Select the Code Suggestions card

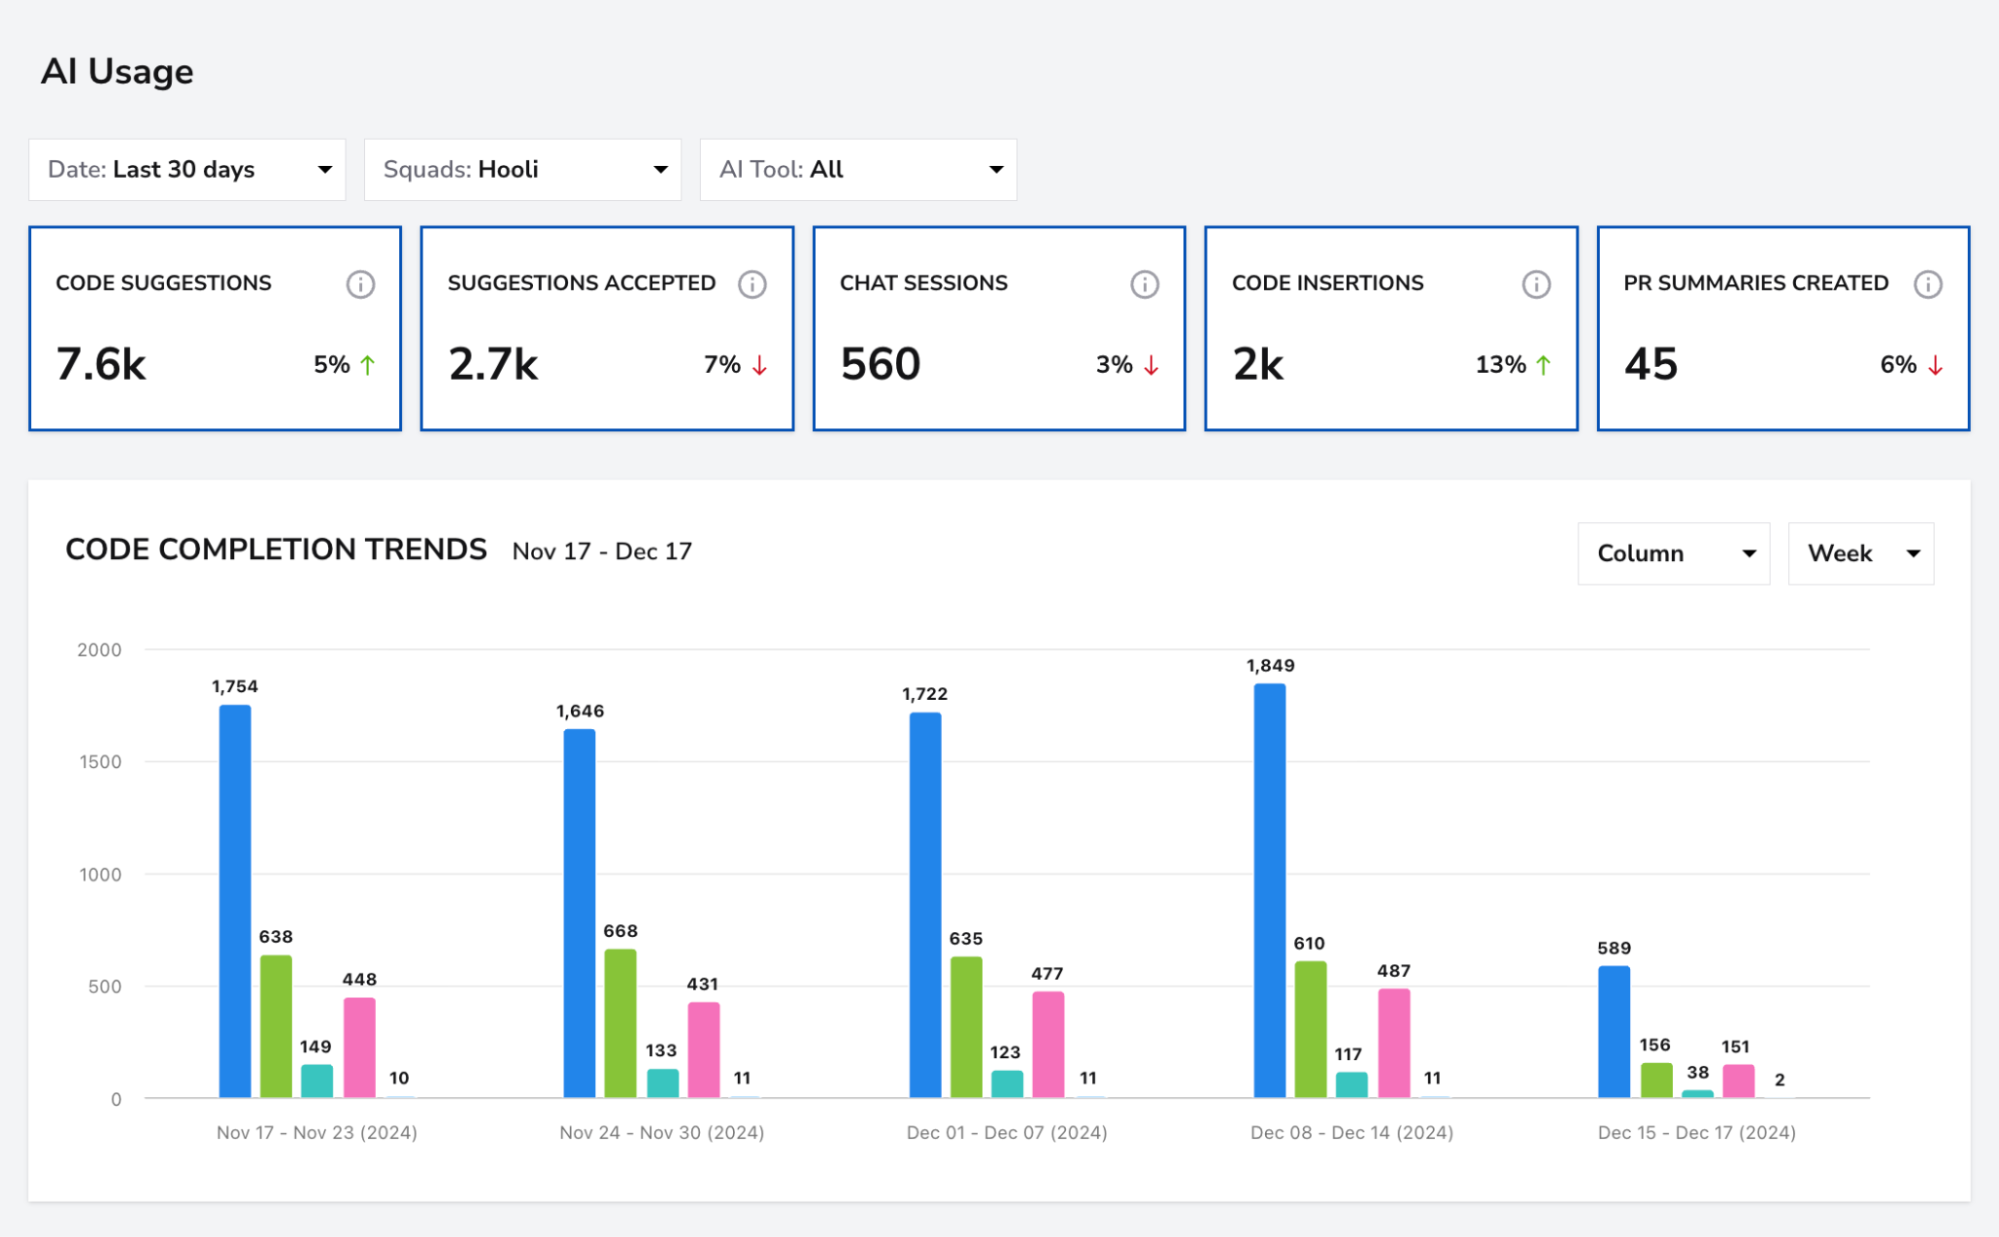coord(215,328)
